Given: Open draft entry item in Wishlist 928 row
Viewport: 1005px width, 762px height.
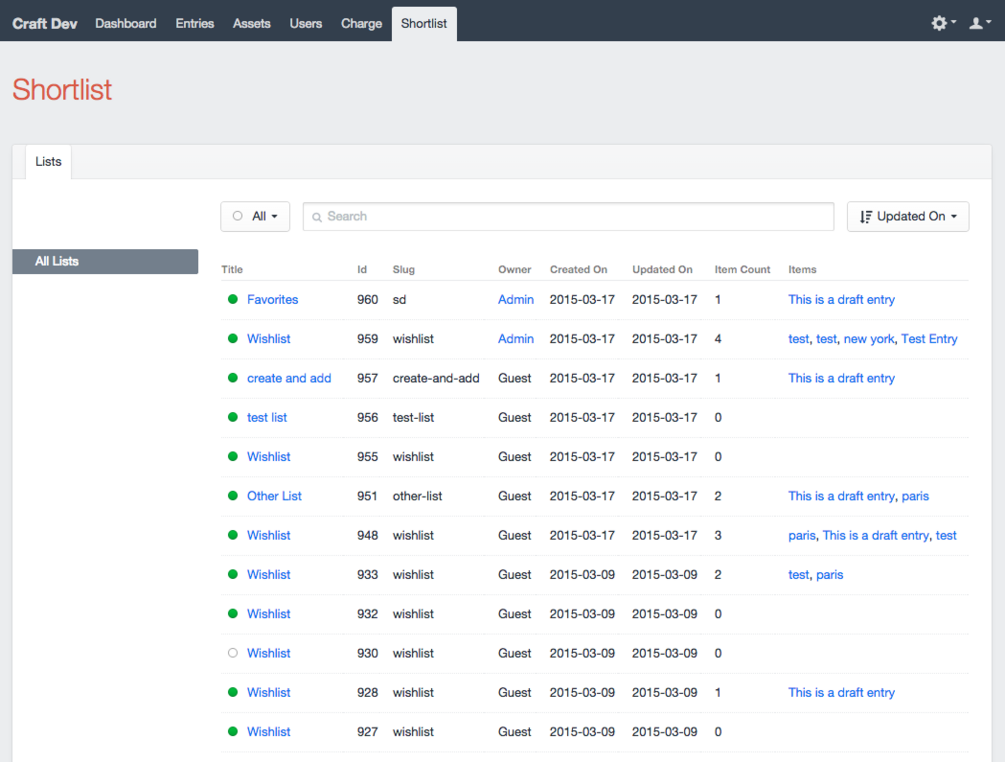Looking at the screenshot, I should coord(842,692).
